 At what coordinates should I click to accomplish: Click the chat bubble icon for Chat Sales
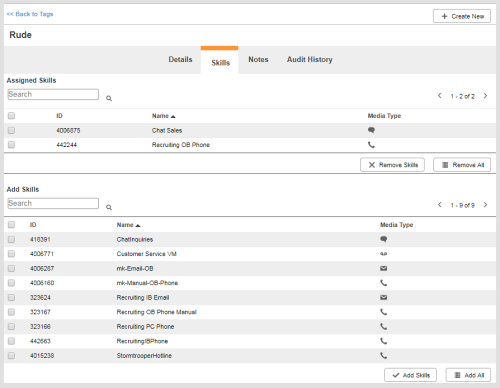coord(371,130)
